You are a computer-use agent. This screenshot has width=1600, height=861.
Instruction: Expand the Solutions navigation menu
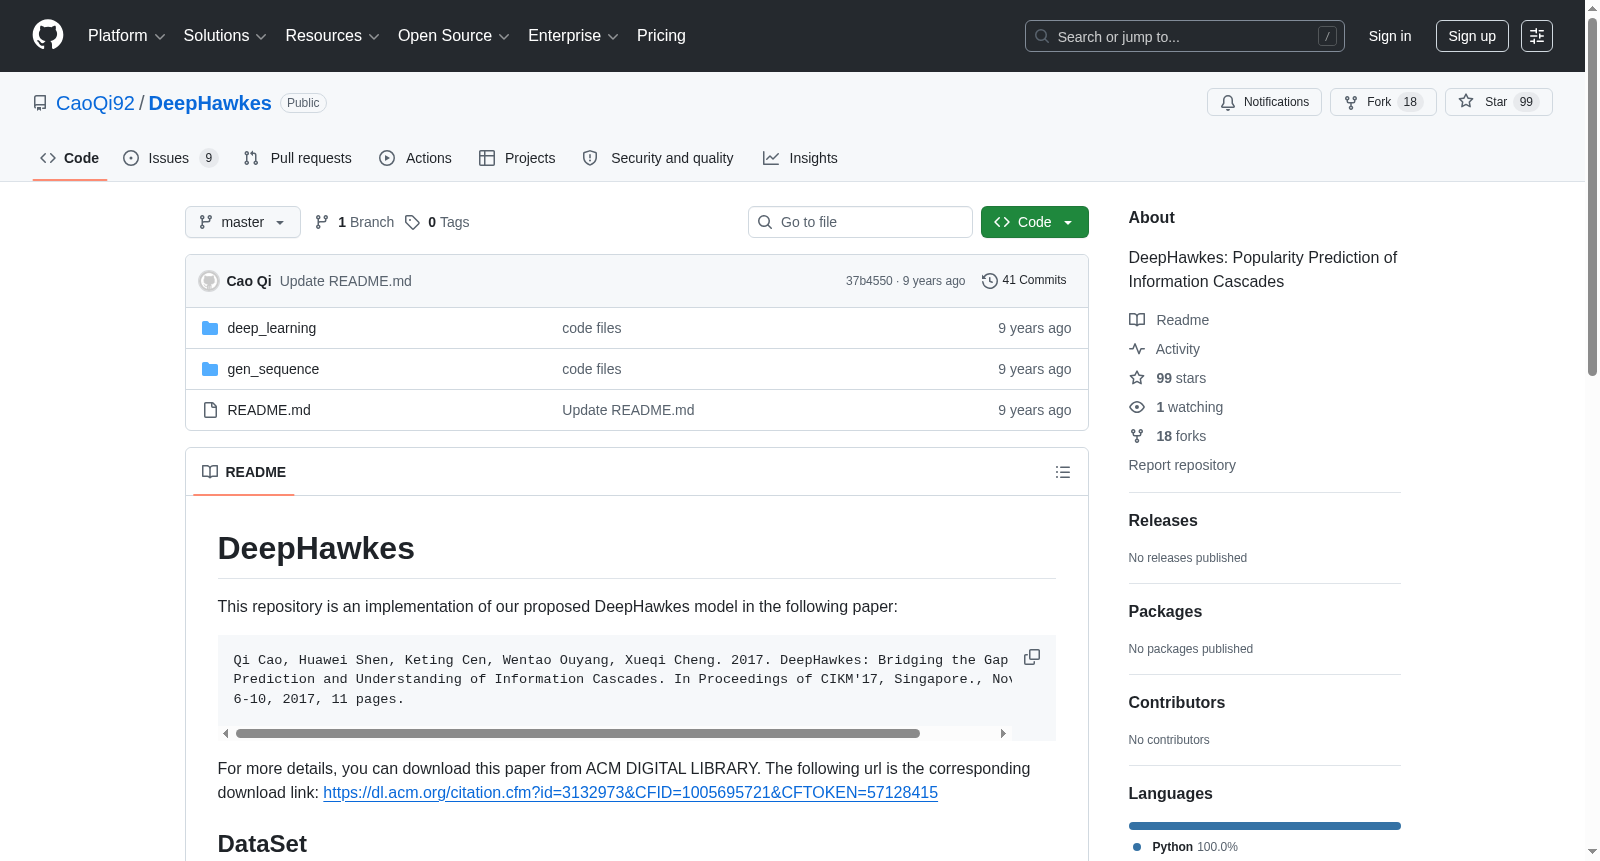pyautogui.click(x=225, y=36)
